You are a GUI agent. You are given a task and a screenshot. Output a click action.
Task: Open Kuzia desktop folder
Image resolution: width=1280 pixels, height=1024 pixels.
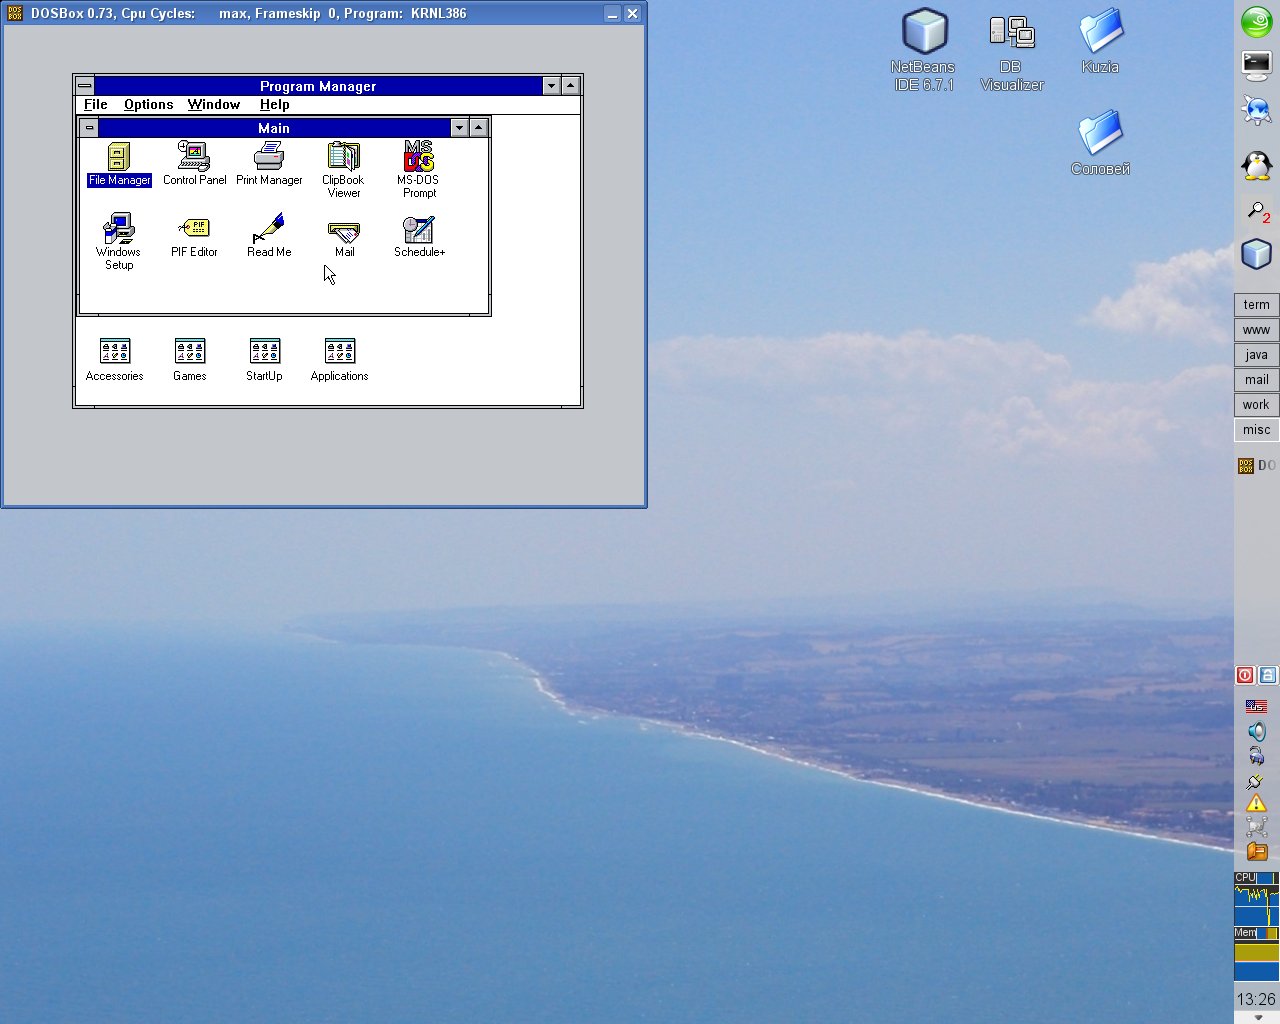1100,42
